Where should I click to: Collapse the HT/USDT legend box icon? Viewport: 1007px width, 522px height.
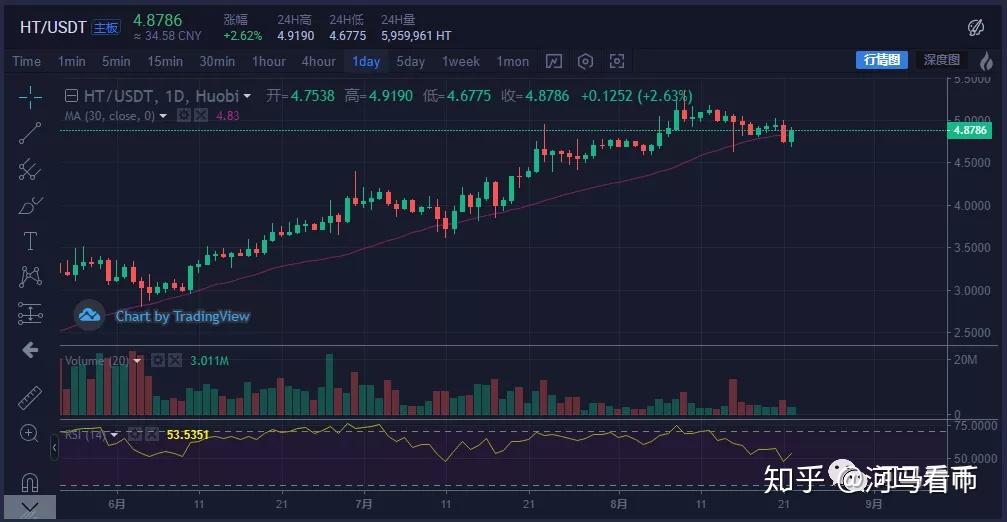[x=71, y=96]
